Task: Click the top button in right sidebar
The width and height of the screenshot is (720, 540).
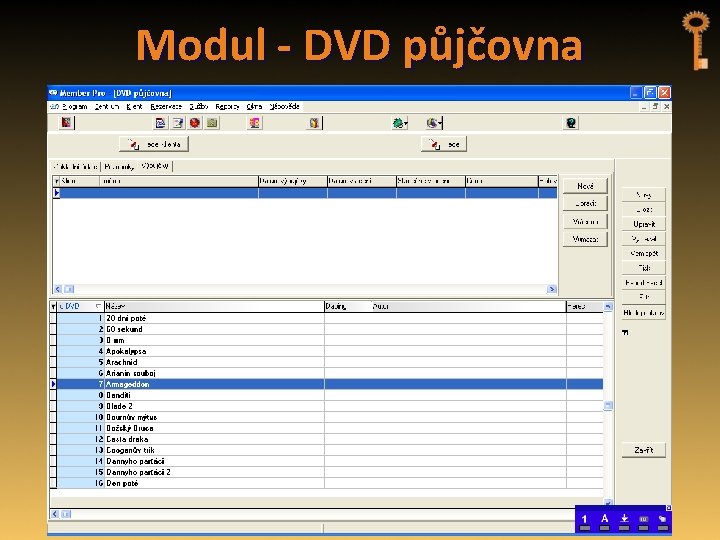Action: (x=644, y=195)
